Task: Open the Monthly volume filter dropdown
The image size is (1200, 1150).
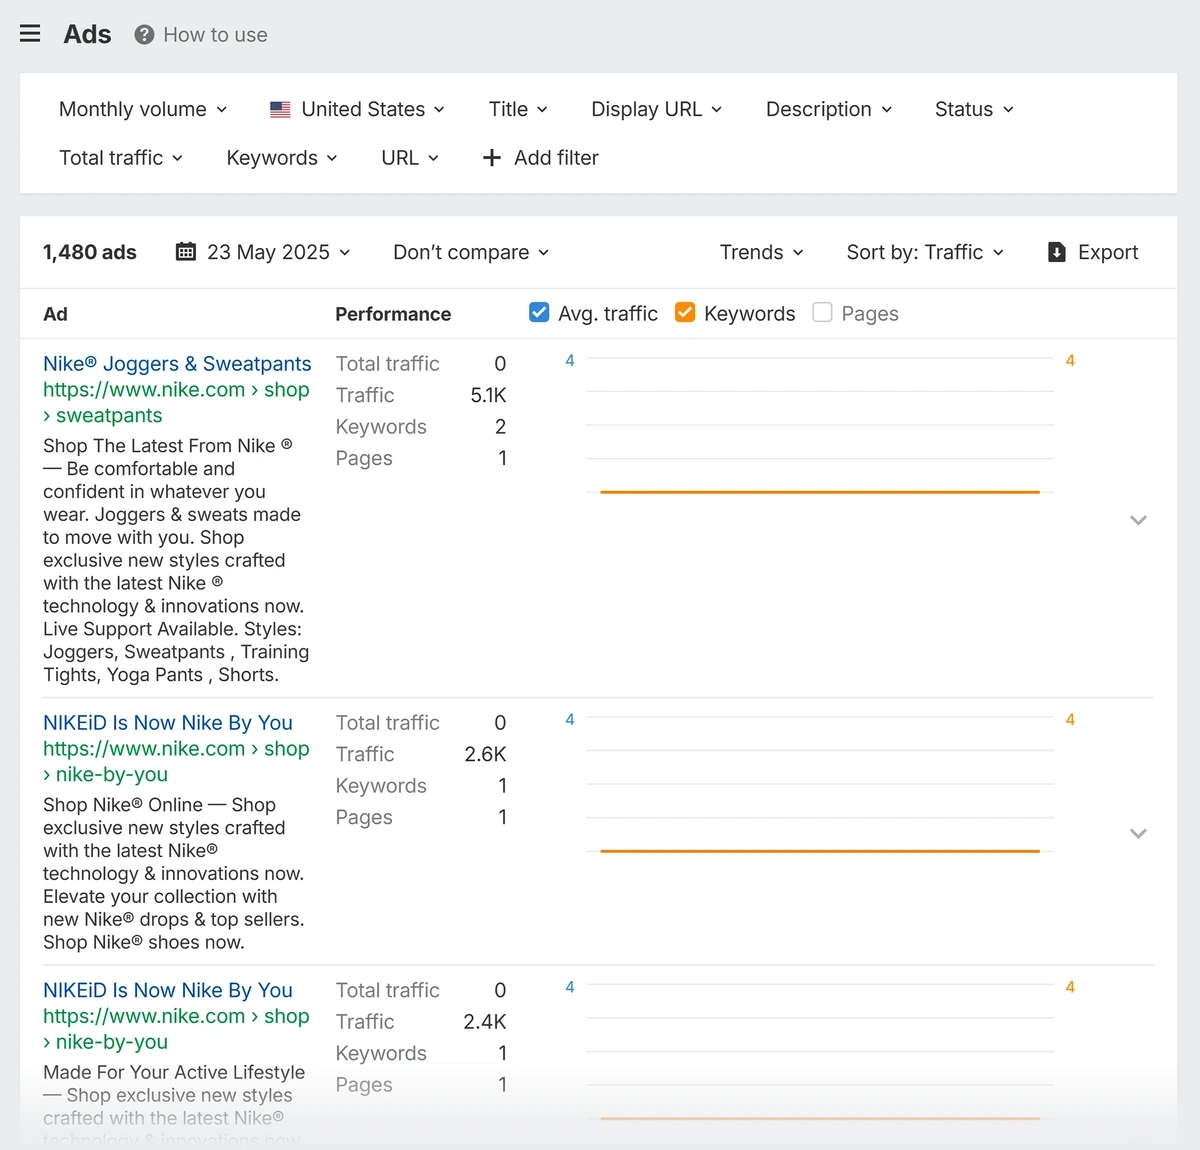Action: pyautogui.click(x=143, y=109)
